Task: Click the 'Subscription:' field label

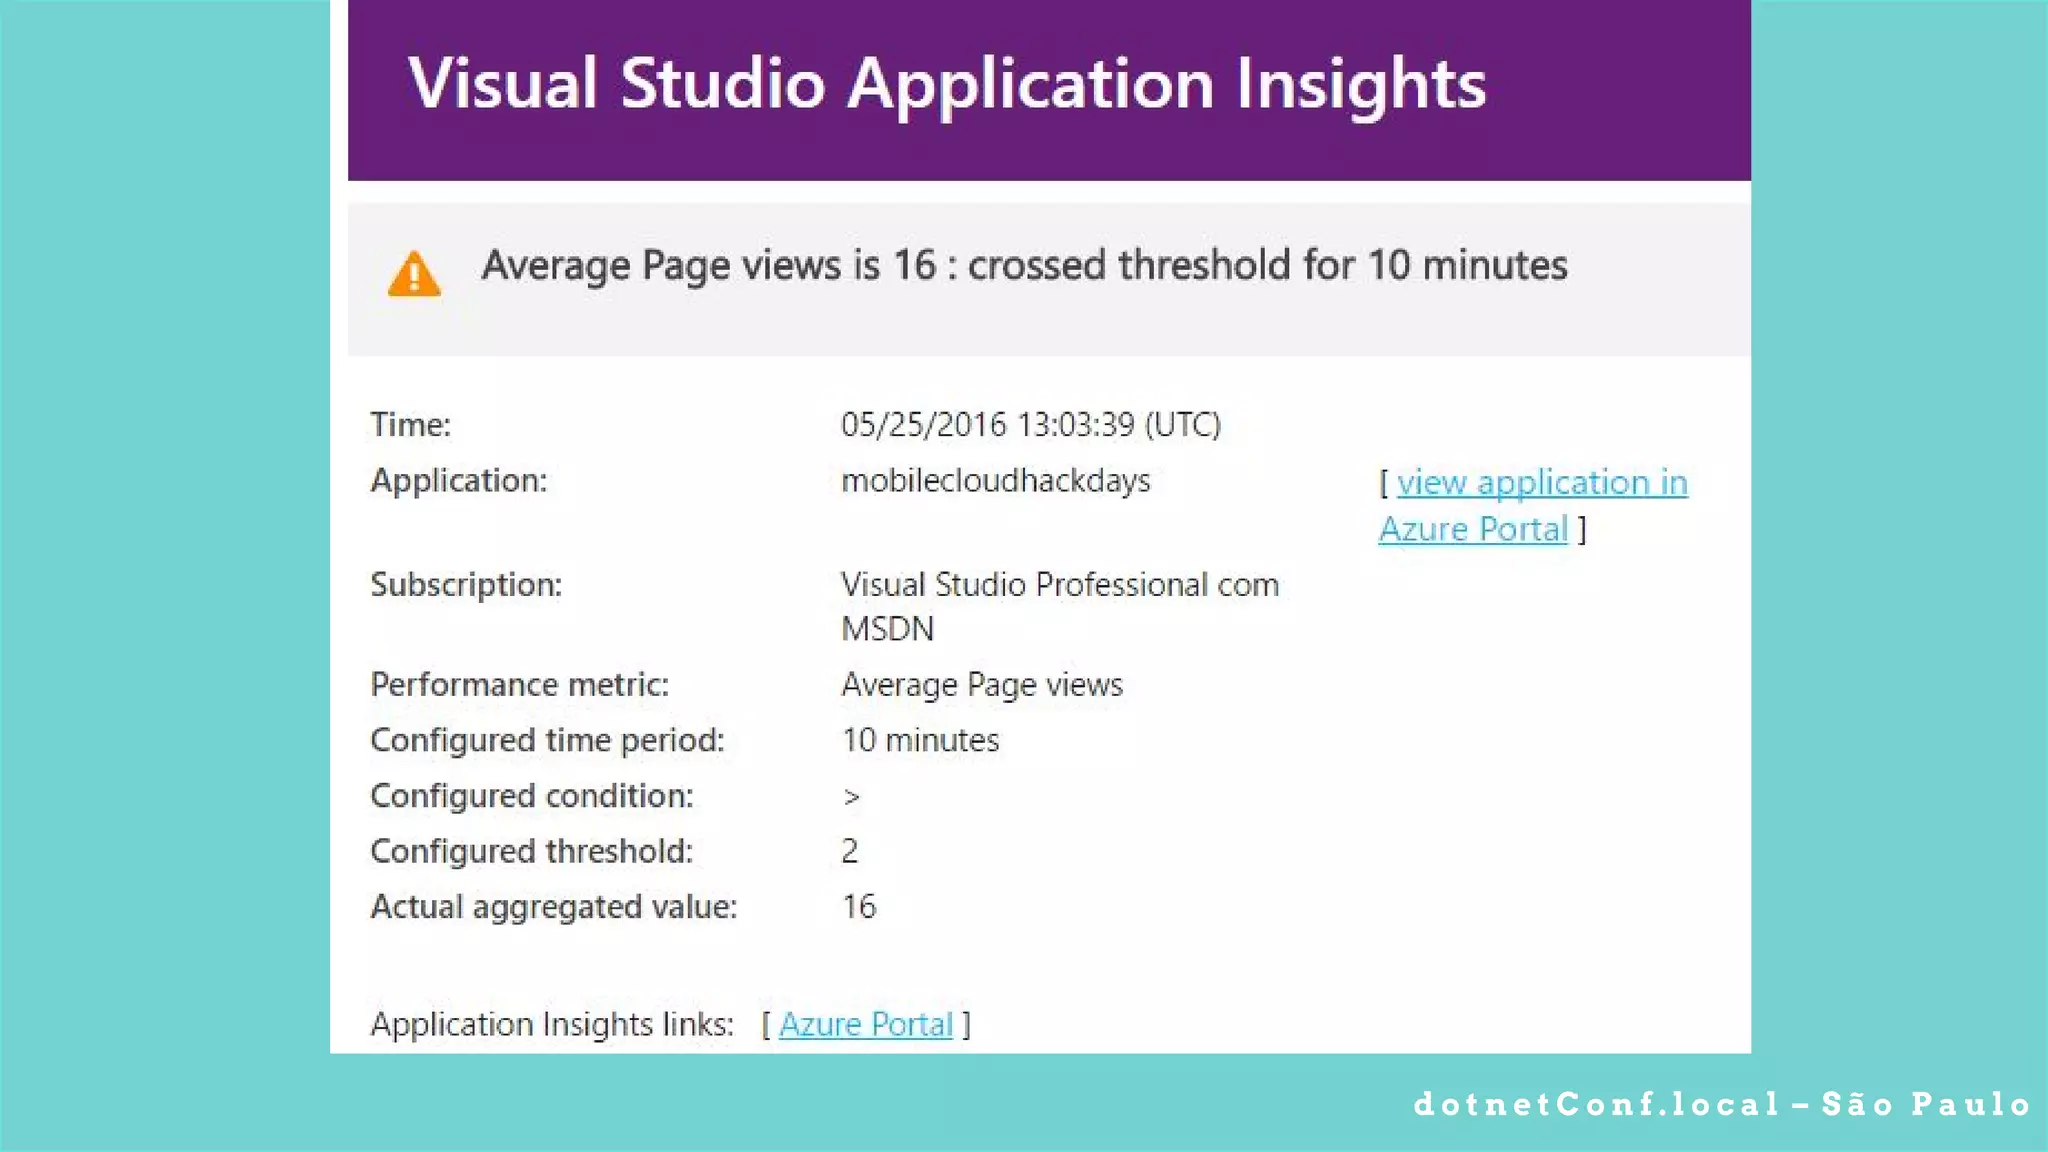Action: point(465,584)
